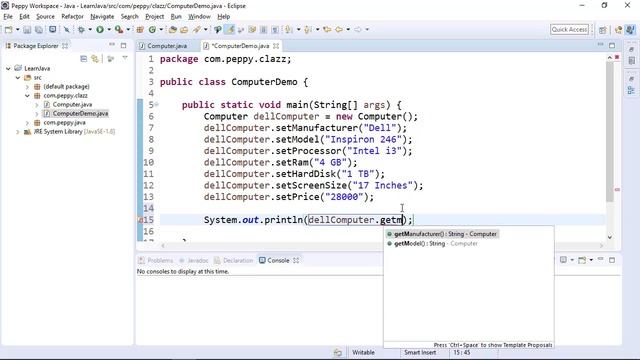This screenshot has height=360, width=640.
Task: Open the Back history dropdown arrow
Action: pos(348,30)
